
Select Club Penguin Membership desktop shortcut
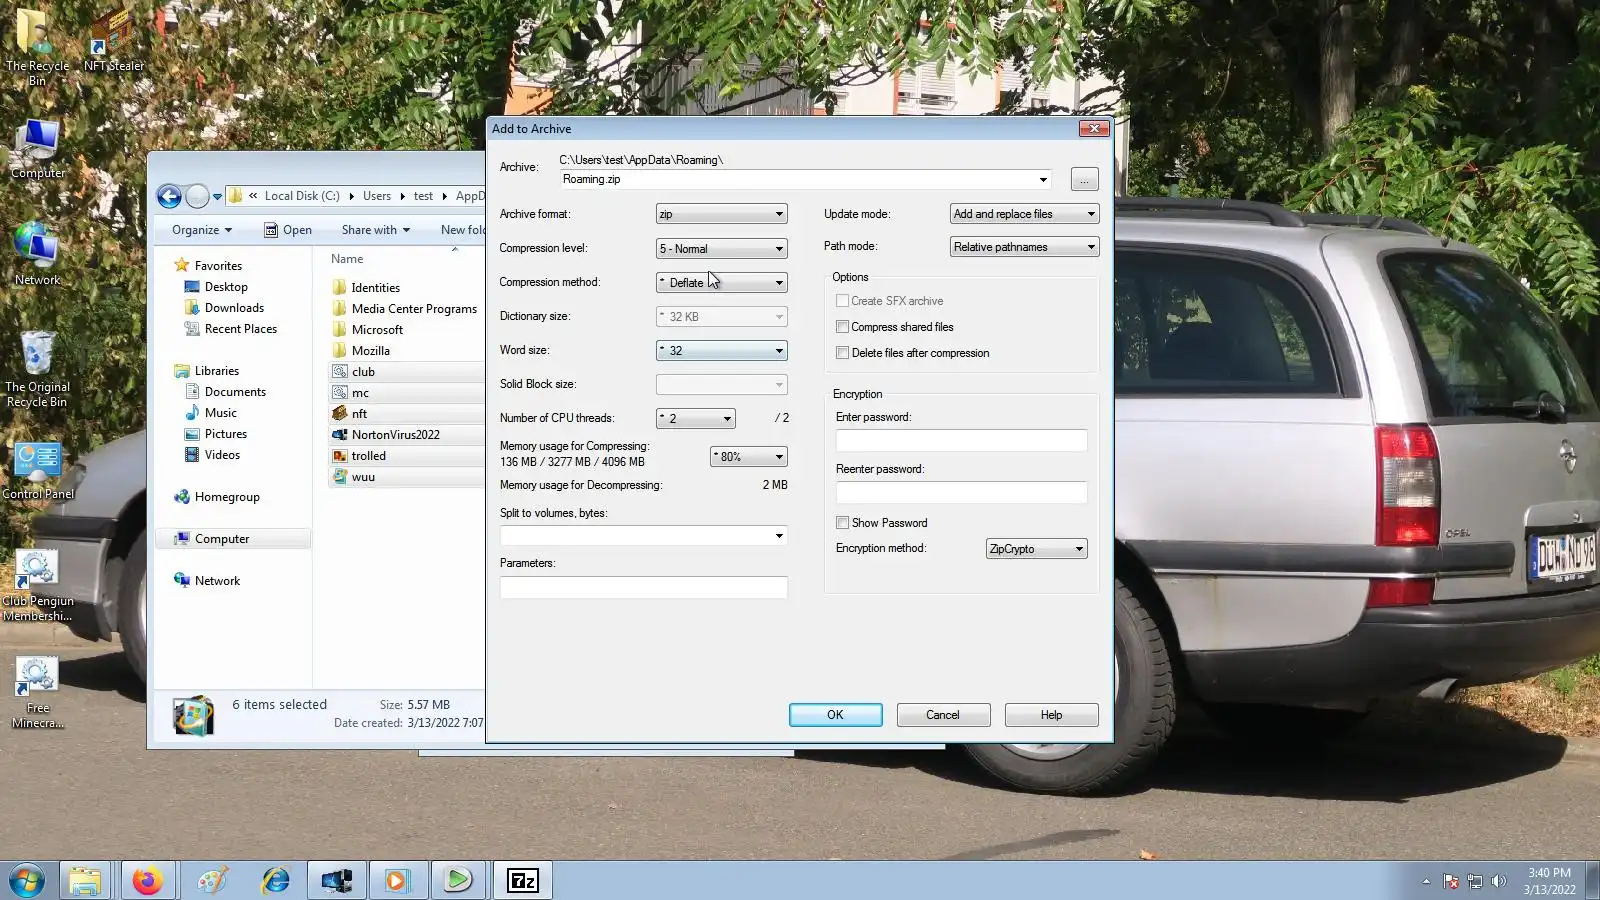[37, 586]
